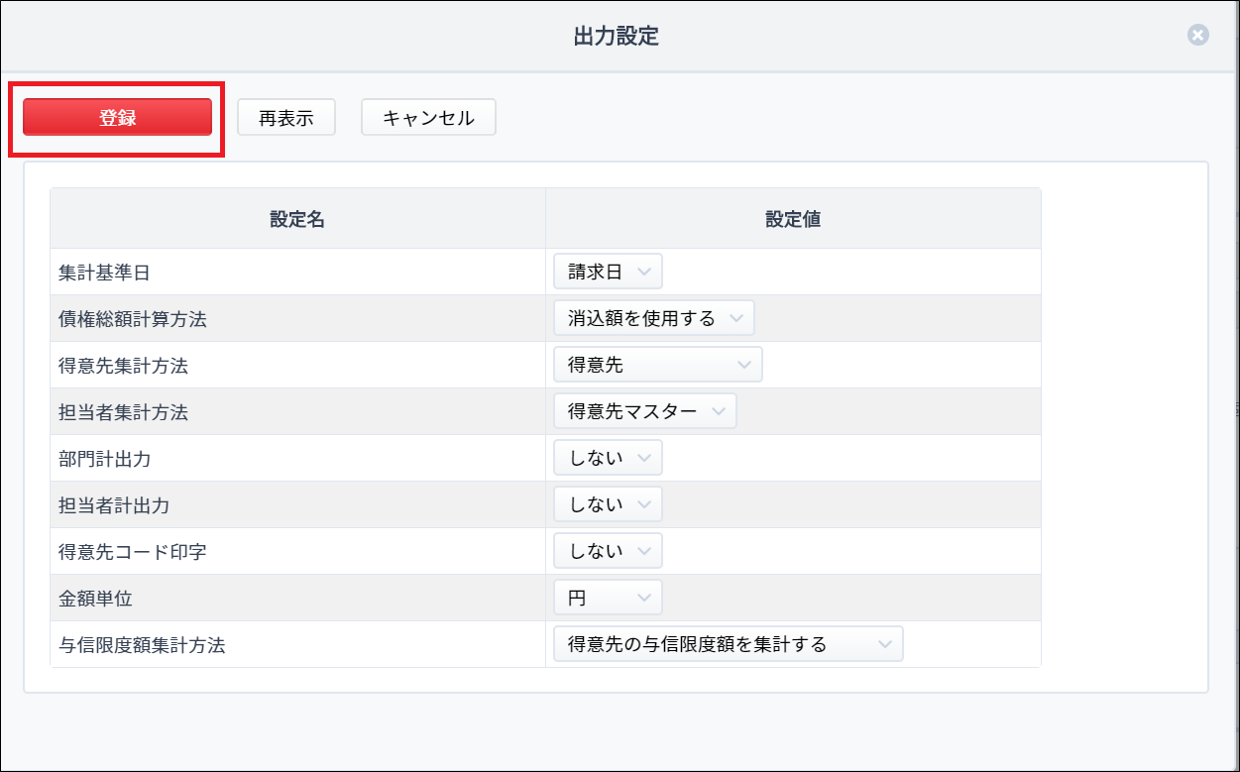Open the 得意先コード印字 dropdown
The image size is (1240, 772).
608,551
